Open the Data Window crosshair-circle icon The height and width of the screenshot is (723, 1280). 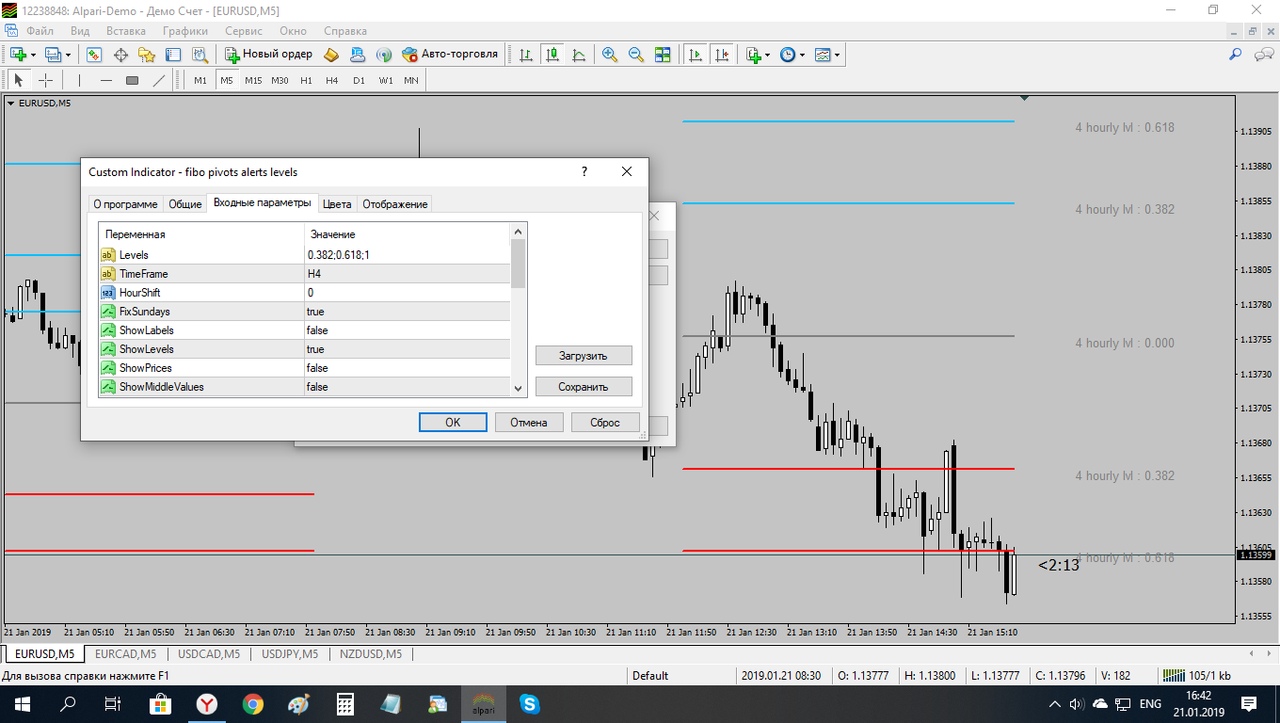point(121,54)
